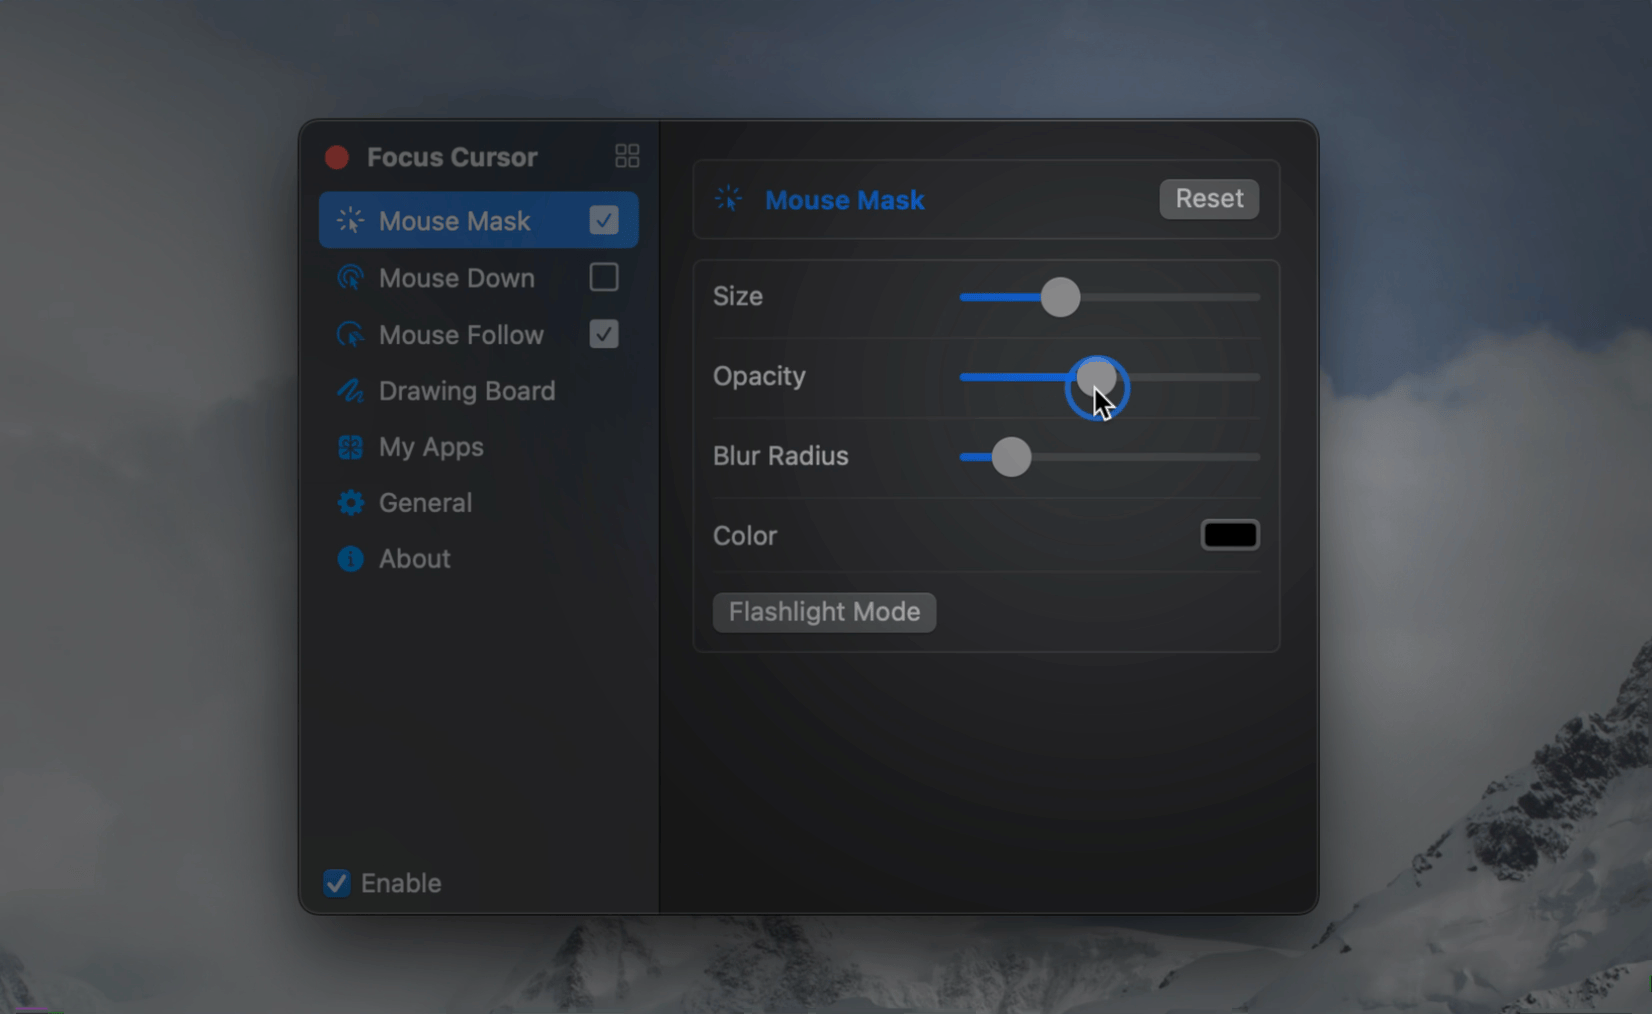1652x1014 pixels.
Task: Click the Size slider knob
Action: click(1060, 297)
